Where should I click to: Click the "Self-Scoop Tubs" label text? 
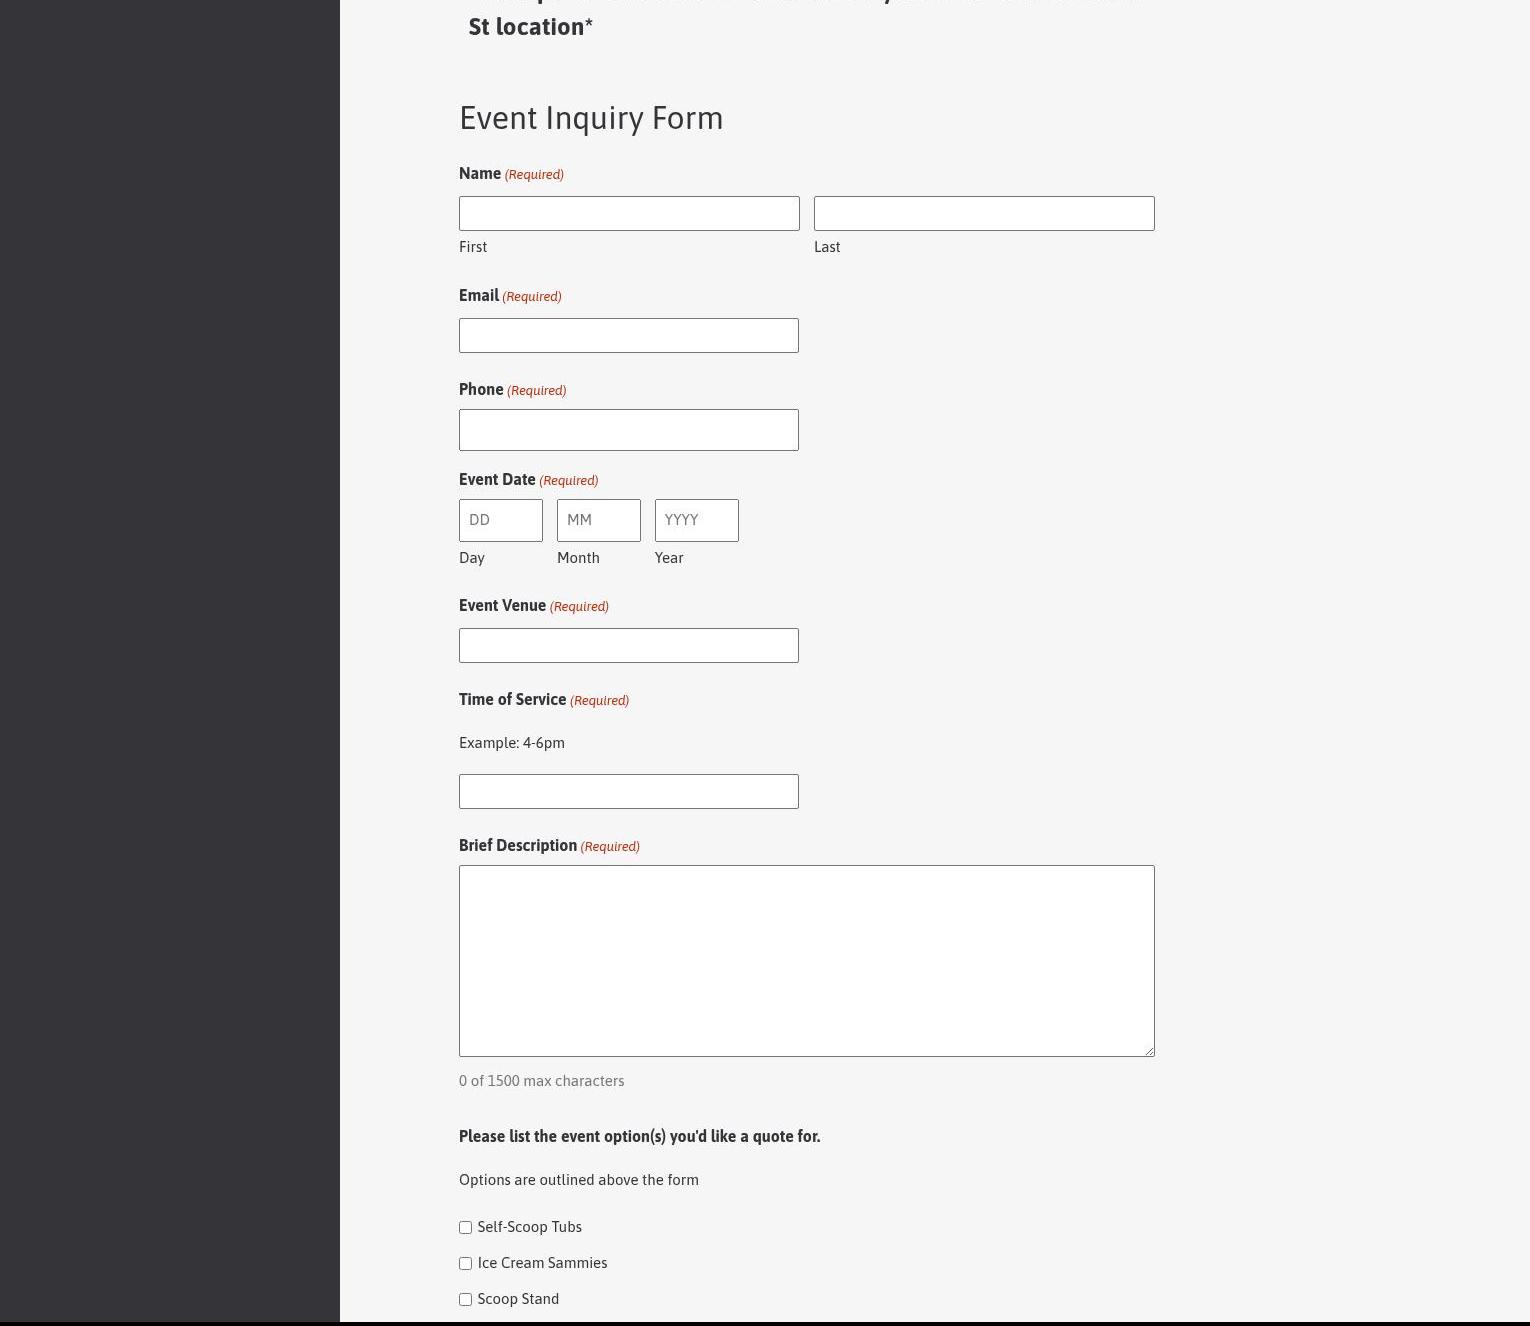pos(530,1227)
